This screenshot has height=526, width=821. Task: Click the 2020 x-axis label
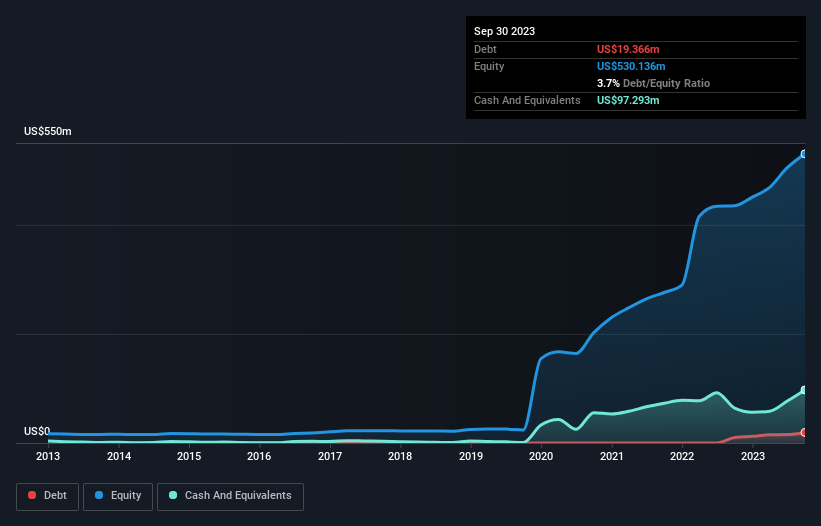coord(541,456)
